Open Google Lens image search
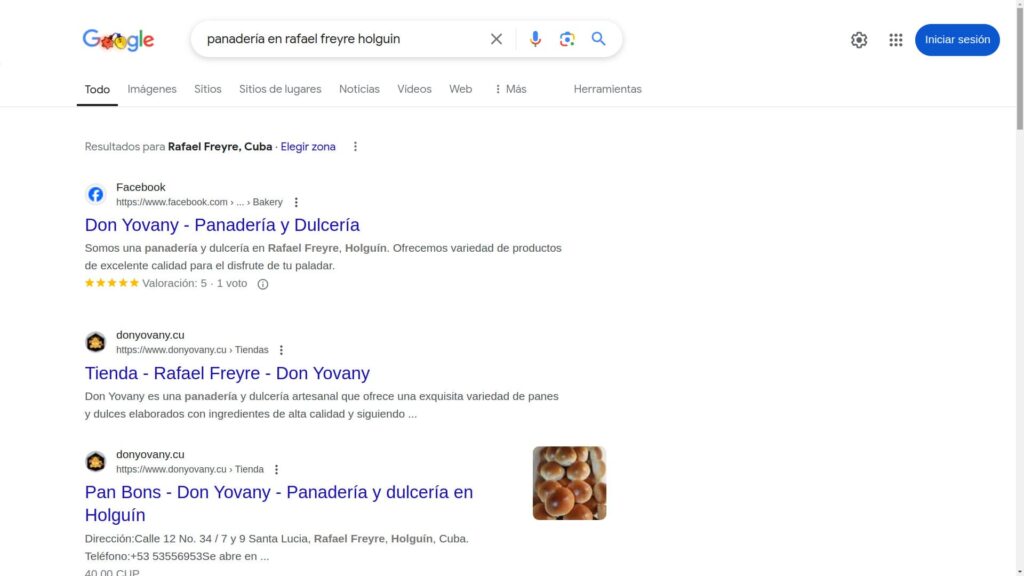Viewport: 1024px width, 576px height. [567, 39]
